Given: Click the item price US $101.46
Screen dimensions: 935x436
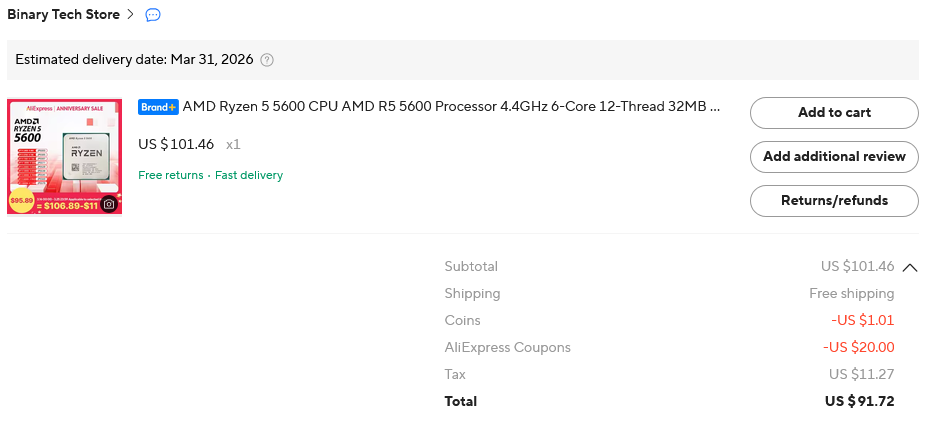Looking at the screenshot, I should [x=176, y=144].
